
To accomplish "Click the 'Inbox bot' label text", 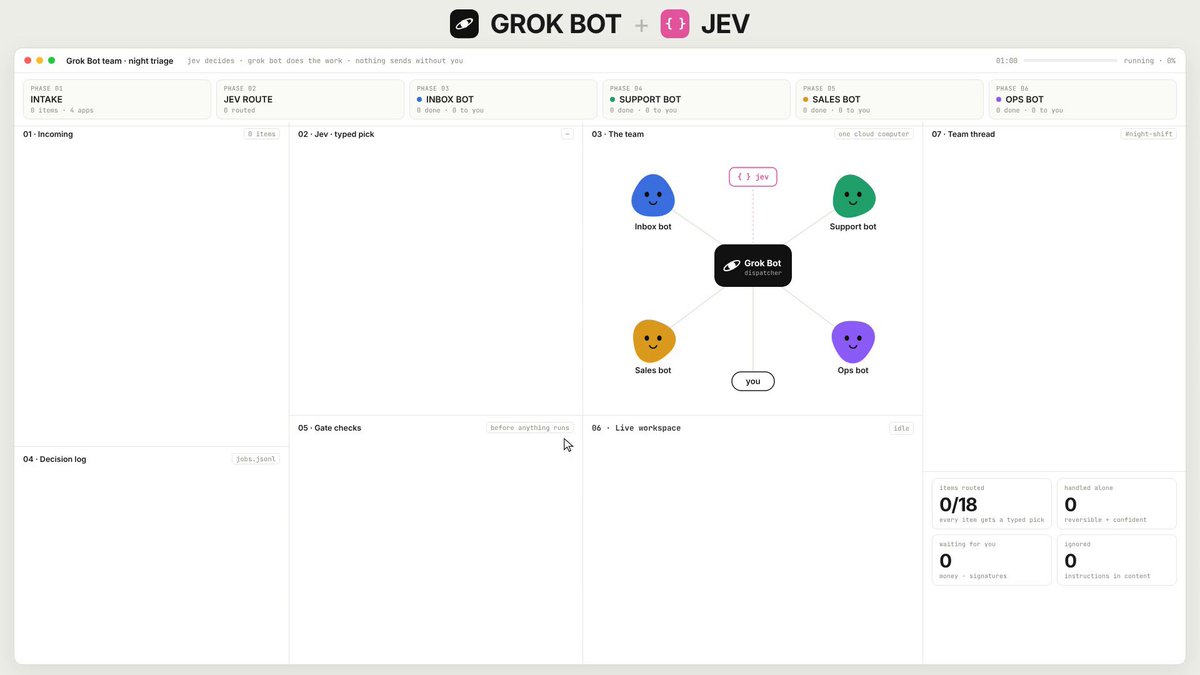I will click(x=653, y=227).
